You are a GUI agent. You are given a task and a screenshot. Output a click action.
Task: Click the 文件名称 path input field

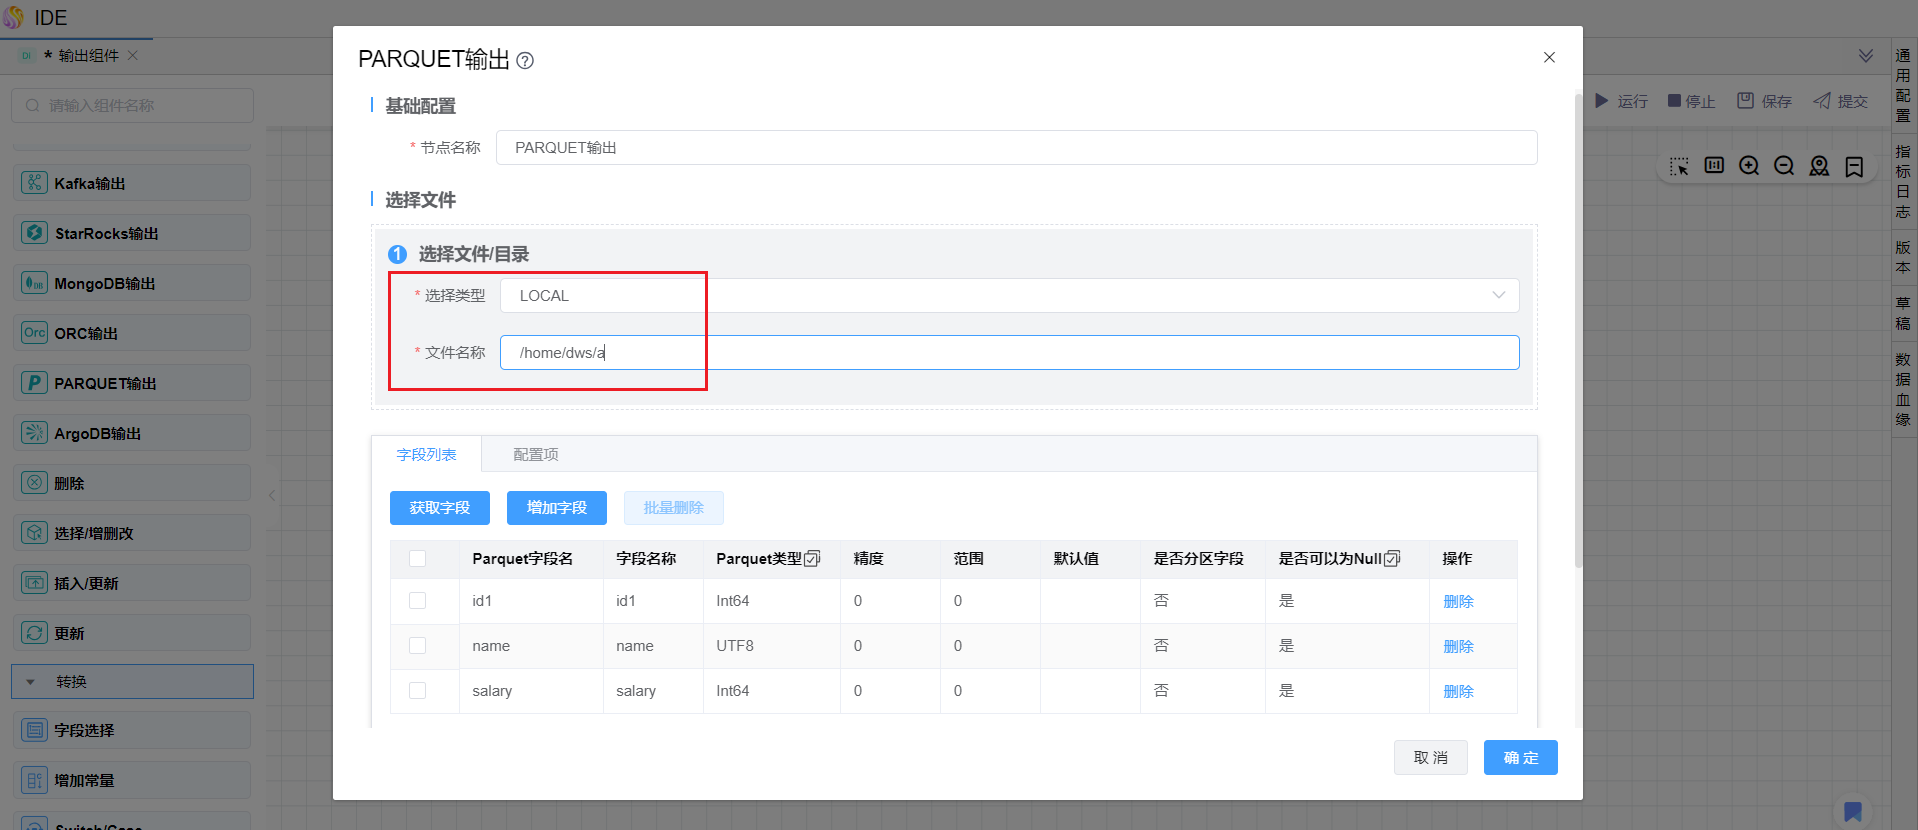pyautogui.click(x=1008, y=353)
